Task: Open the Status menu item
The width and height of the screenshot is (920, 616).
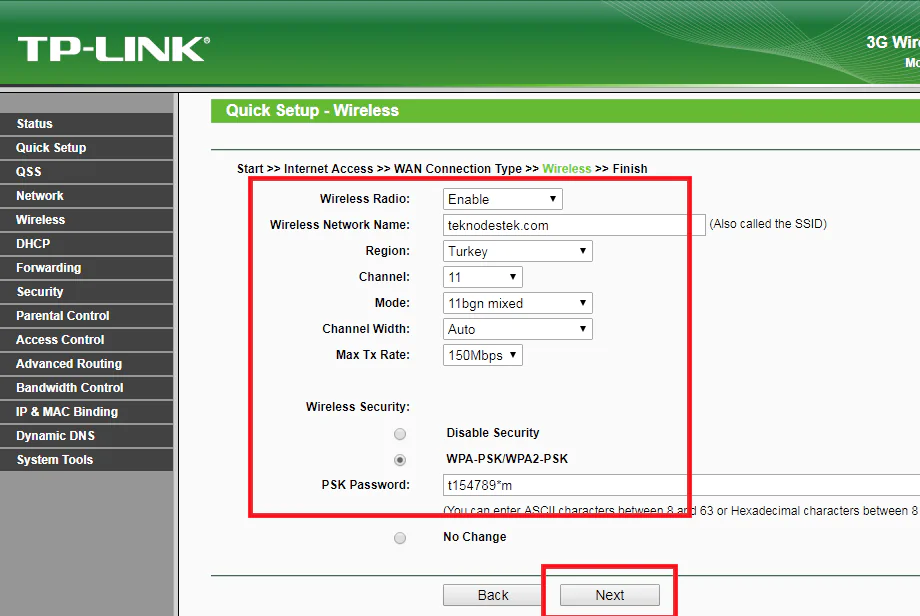Action: (87, 124)
